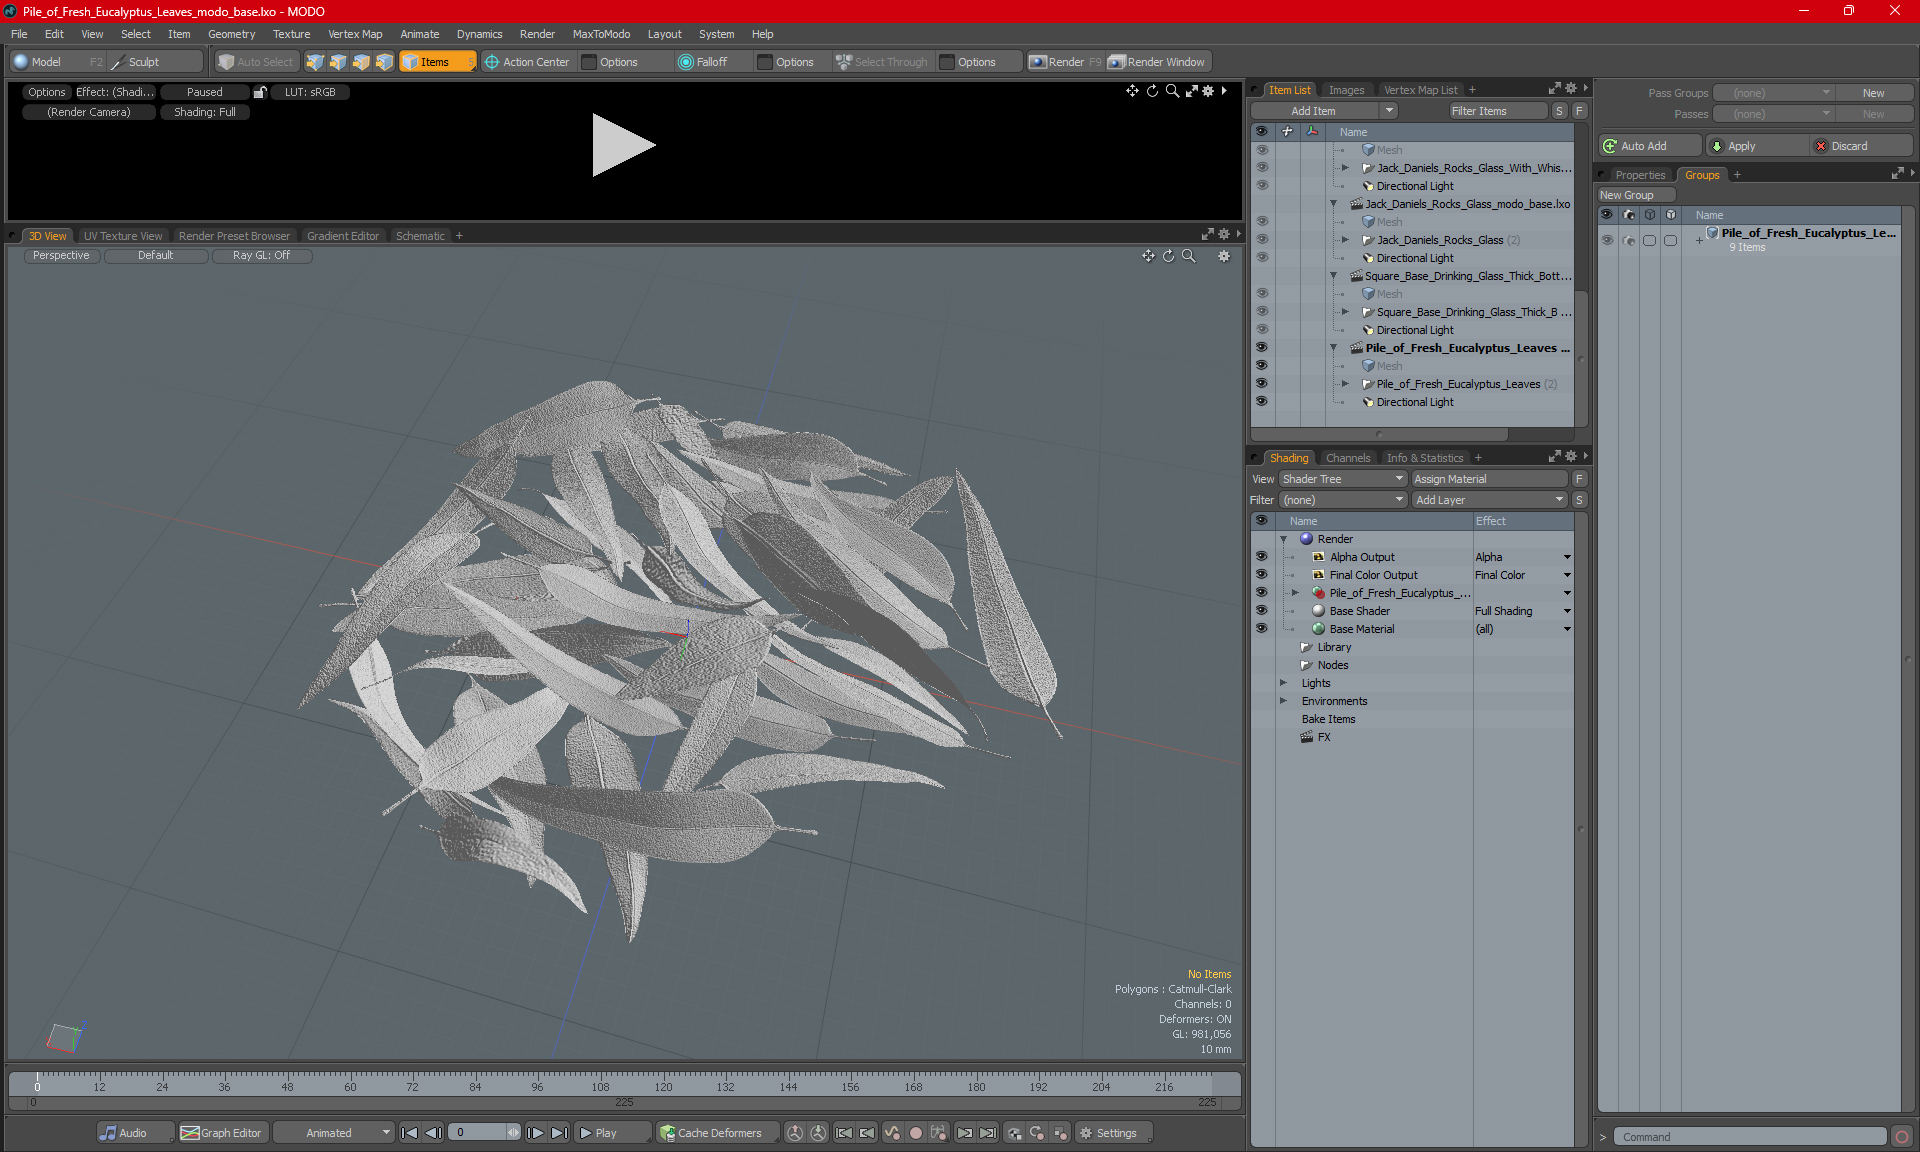The width and height of the screenshot is (1920, 1152).
Task: Open Add Layer dropdown
Action: point(1489,500)
